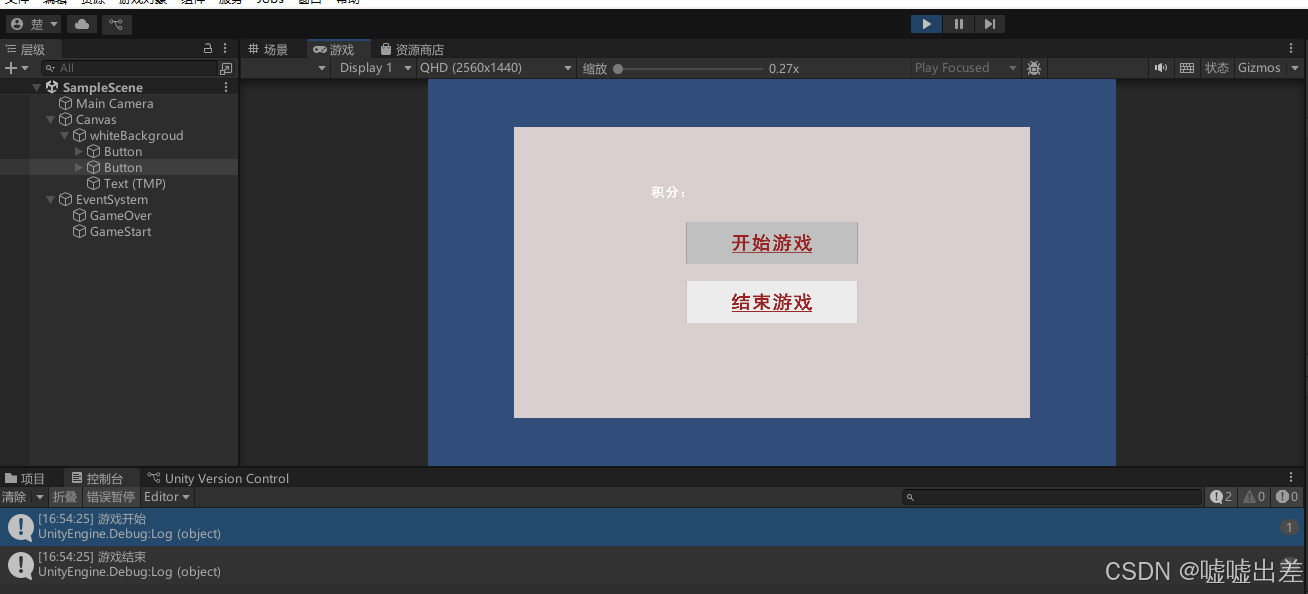Click the 清除 clear console button
The image size is (1308, 594).
[x=15, y=497]
